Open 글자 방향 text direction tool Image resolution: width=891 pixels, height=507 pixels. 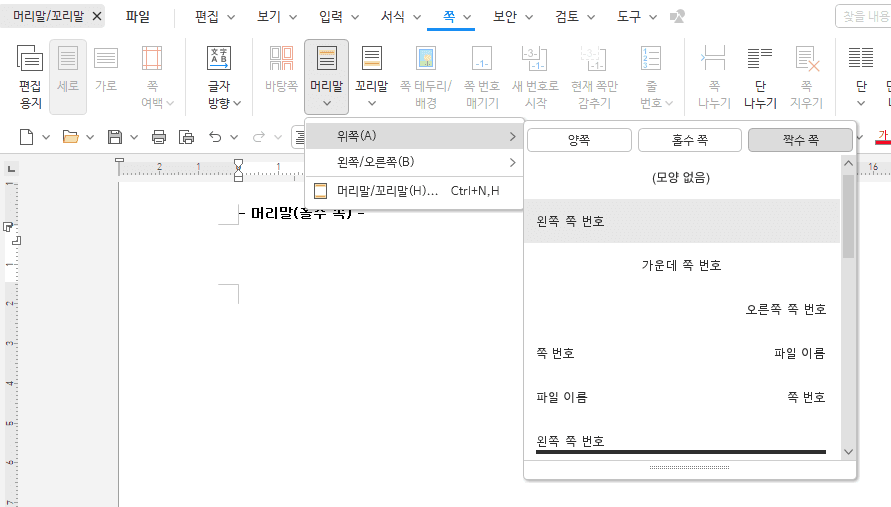tap(223, 77)
